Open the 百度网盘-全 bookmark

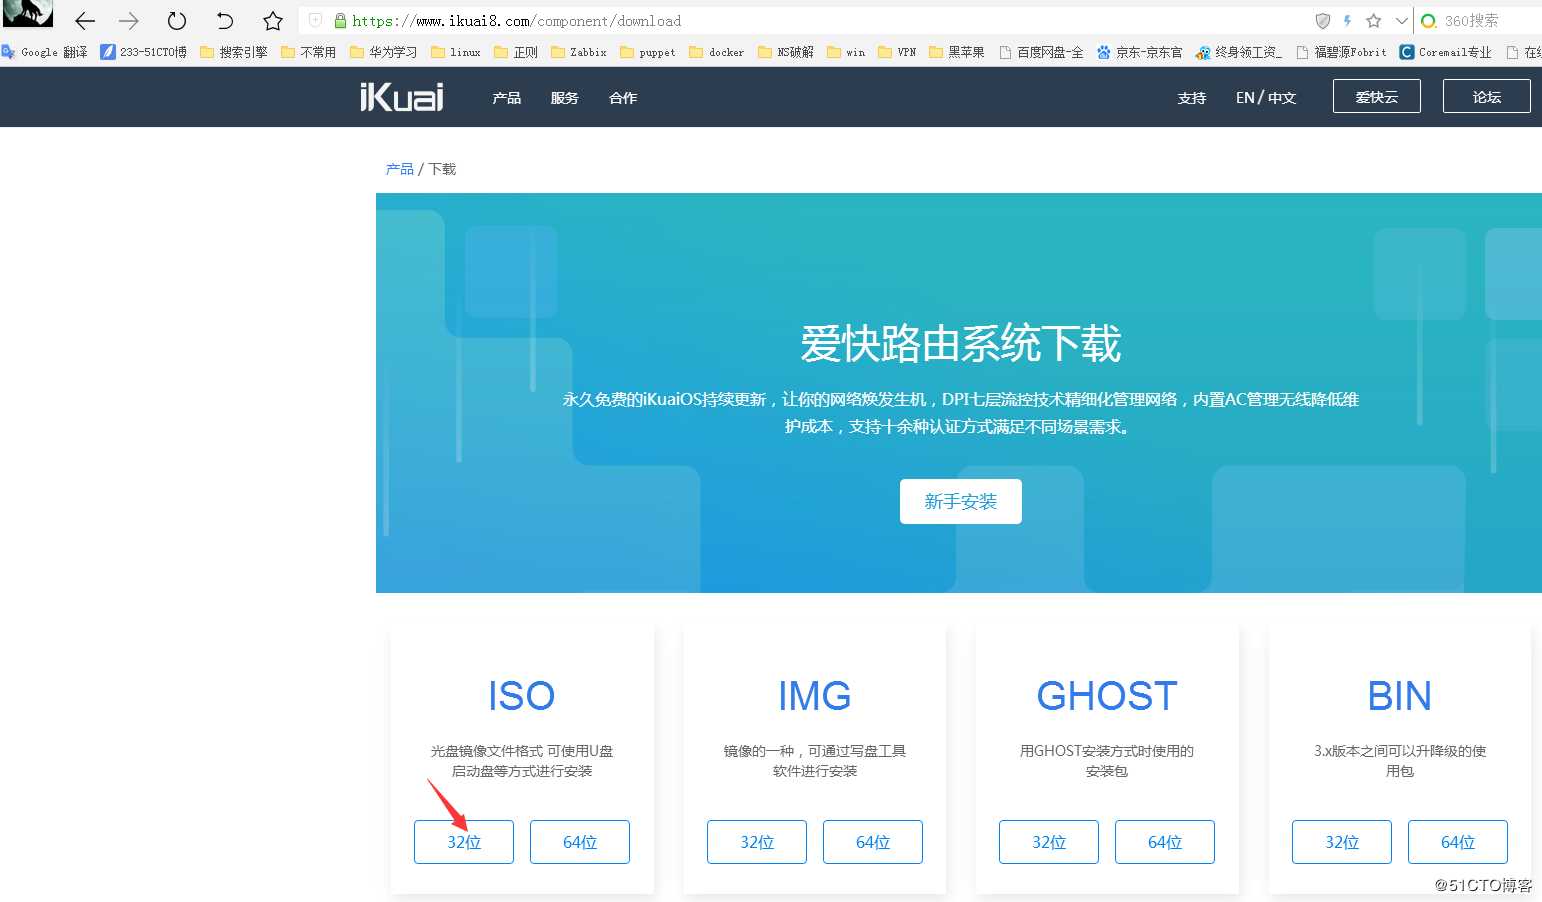[x=1041, y=52]
